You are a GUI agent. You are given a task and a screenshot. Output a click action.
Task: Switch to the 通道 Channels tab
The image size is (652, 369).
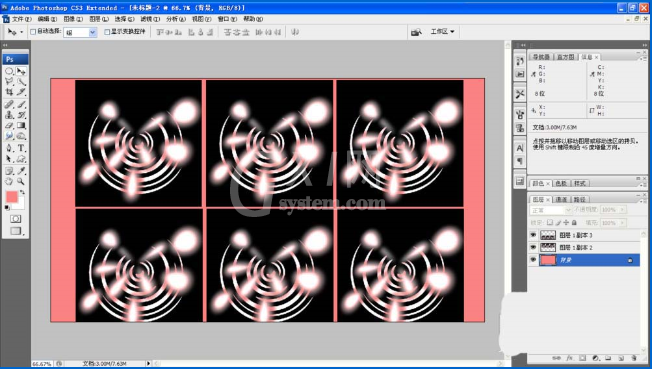561,200
